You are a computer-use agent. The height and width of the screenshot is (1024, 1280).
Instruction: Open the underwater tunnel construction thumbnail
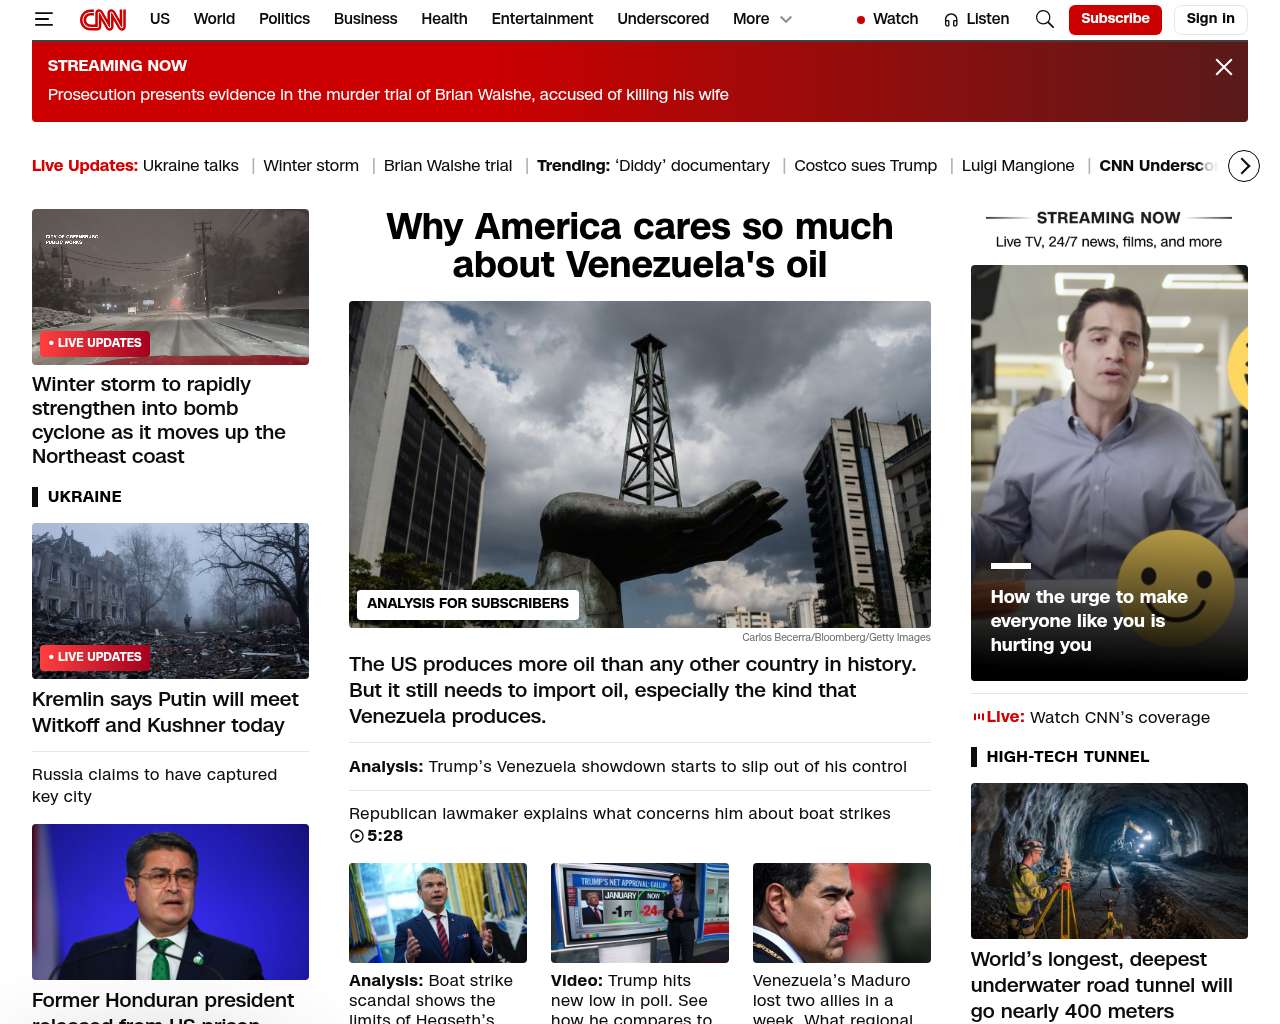(x=1109, y=861)
